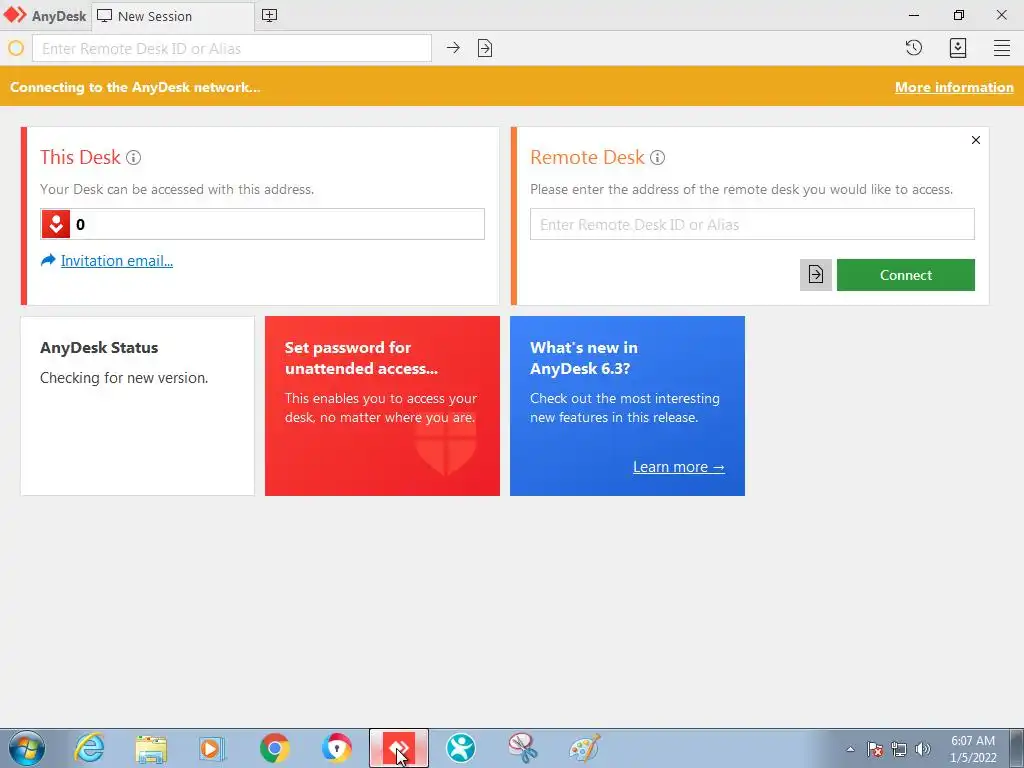Click the 'Connecting to the AnyDesk network...' text

click(135, 88)
